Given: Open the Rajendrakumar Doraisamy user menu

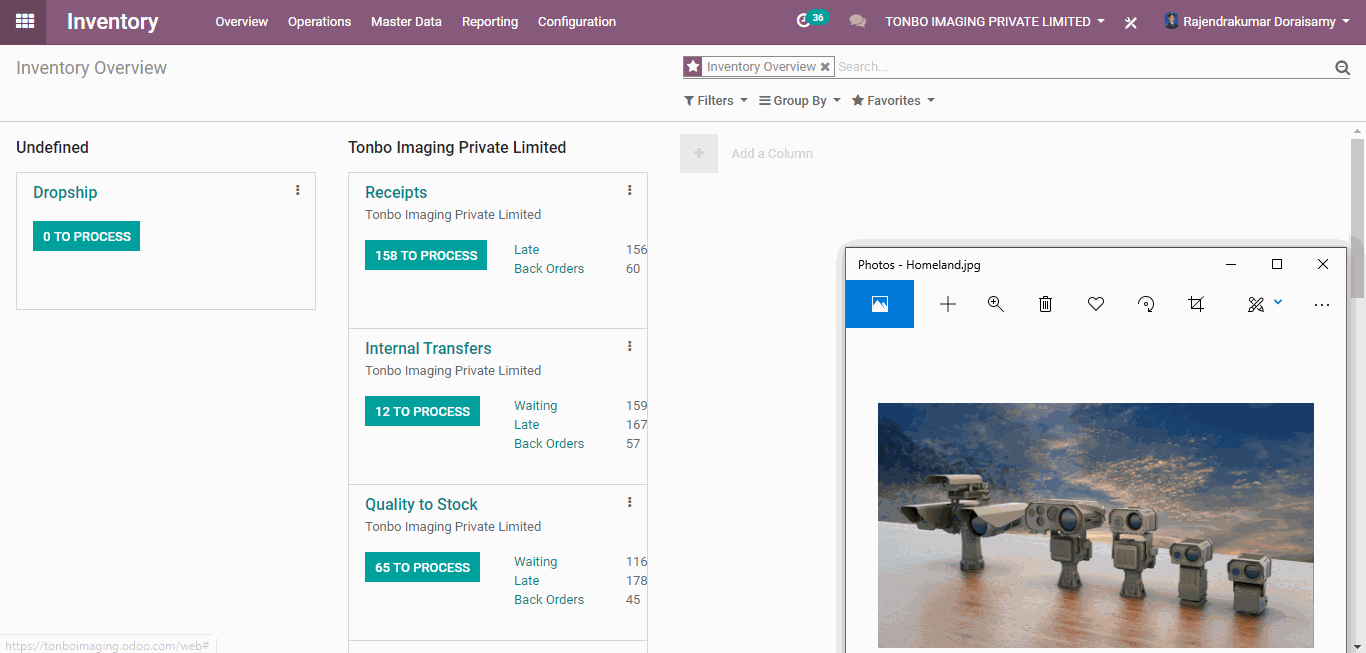Looking at the screenshot, I should [x=1257, y=21].
